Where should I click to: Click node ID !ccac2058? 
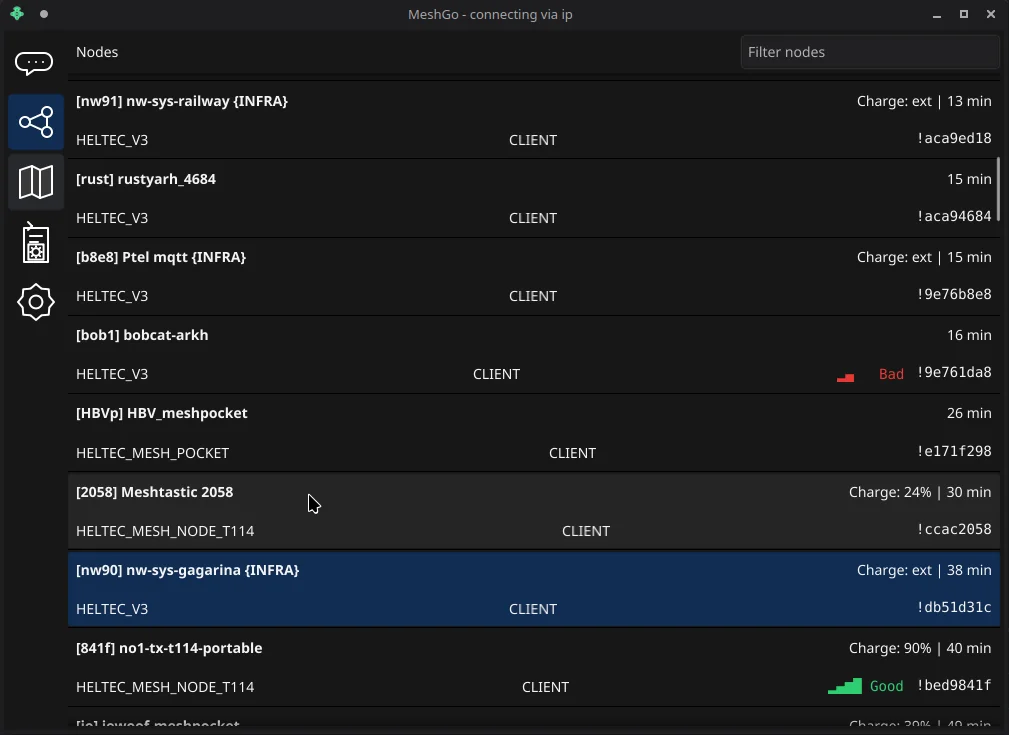954,529
